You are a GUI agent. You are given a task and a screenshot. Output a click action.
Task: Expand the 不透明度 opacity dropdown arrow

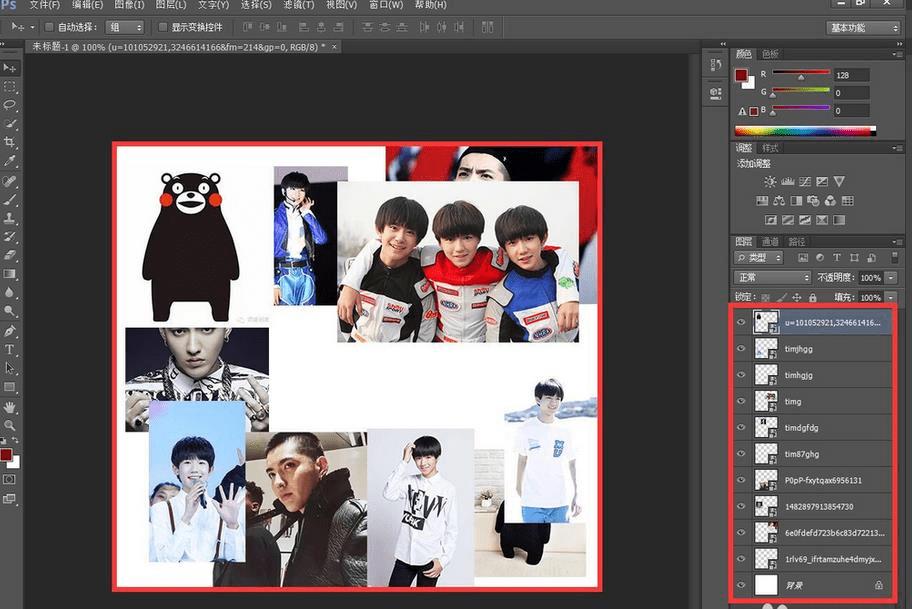tap(891, 277)
